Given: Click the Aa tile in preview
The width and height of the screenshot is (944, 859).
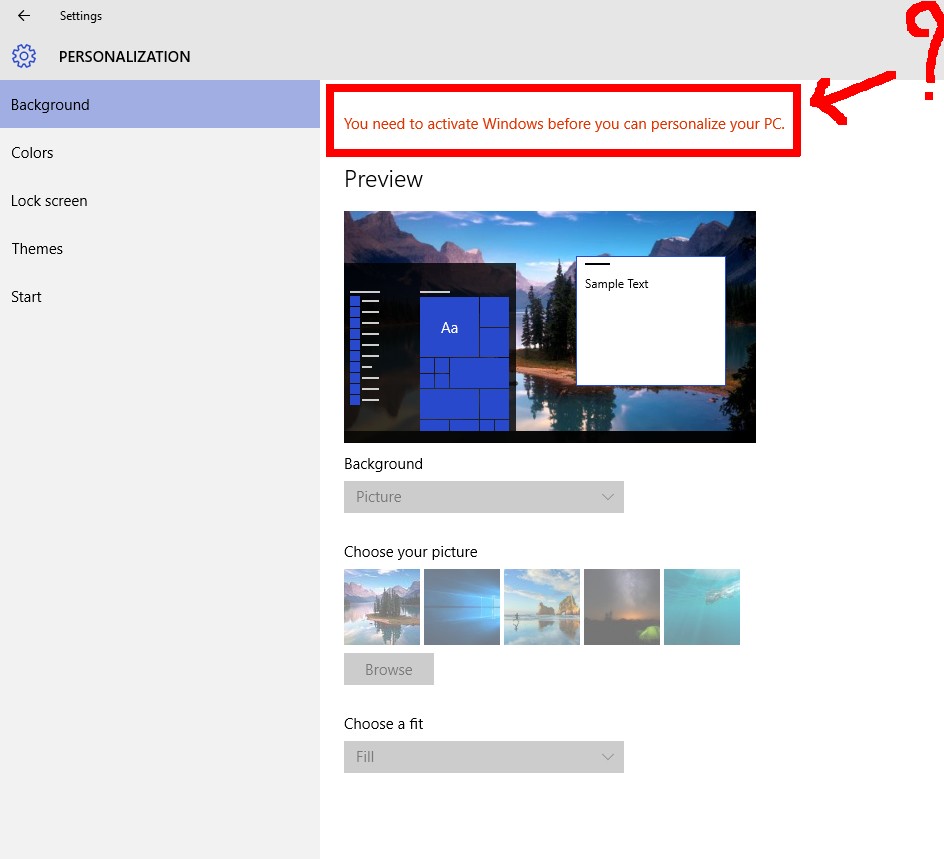Looking at the screenshot, I should click(x=449, y=327).
